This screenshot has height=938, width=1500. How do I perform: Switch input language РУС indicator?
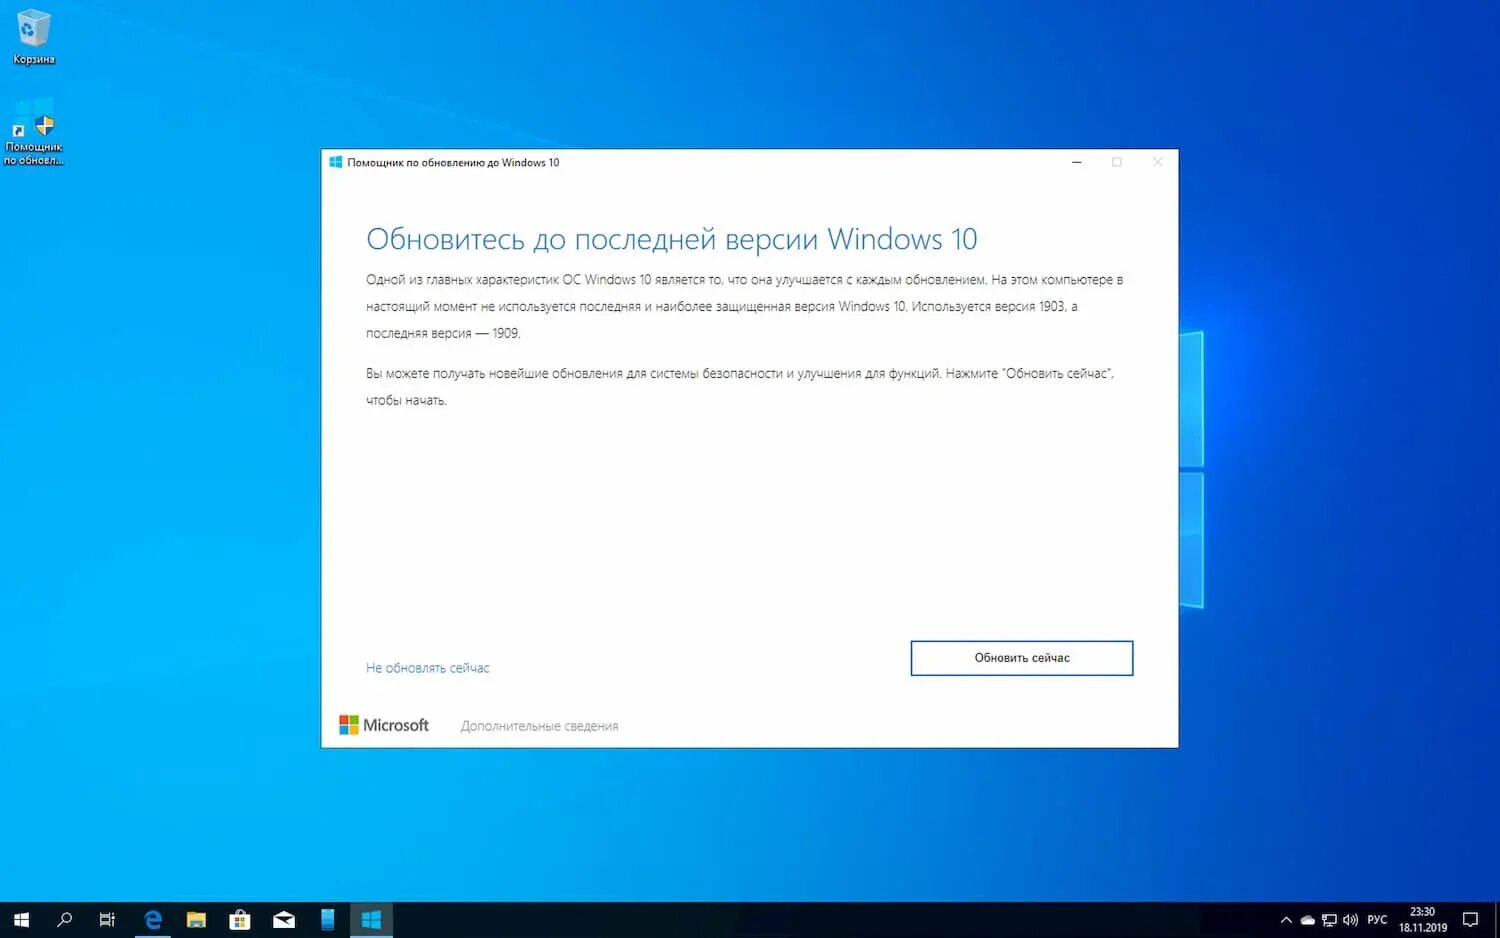[1377, 920]
